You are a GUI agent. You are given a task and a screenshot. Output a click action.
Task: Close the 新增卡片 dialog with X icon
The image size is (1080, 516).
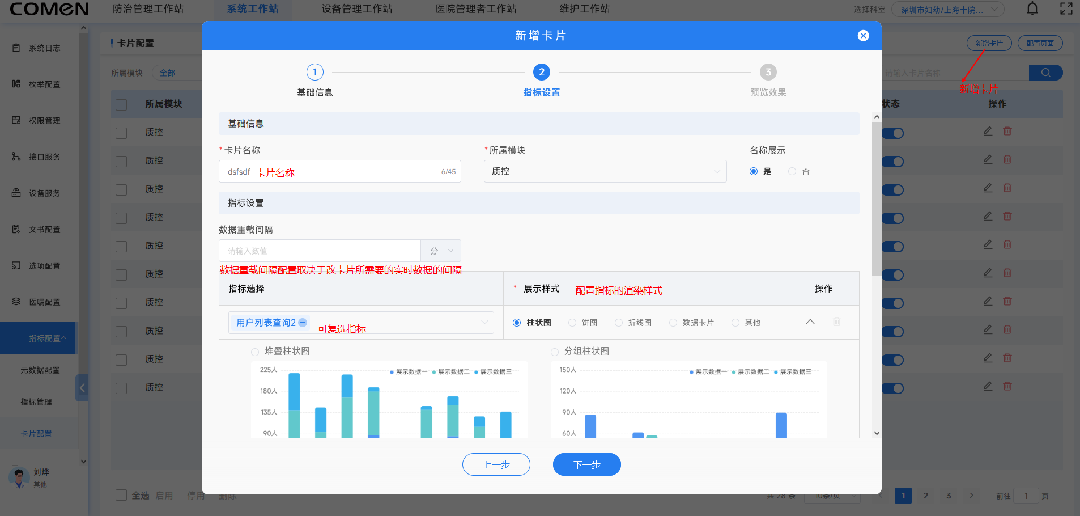(x=863, y=35)
